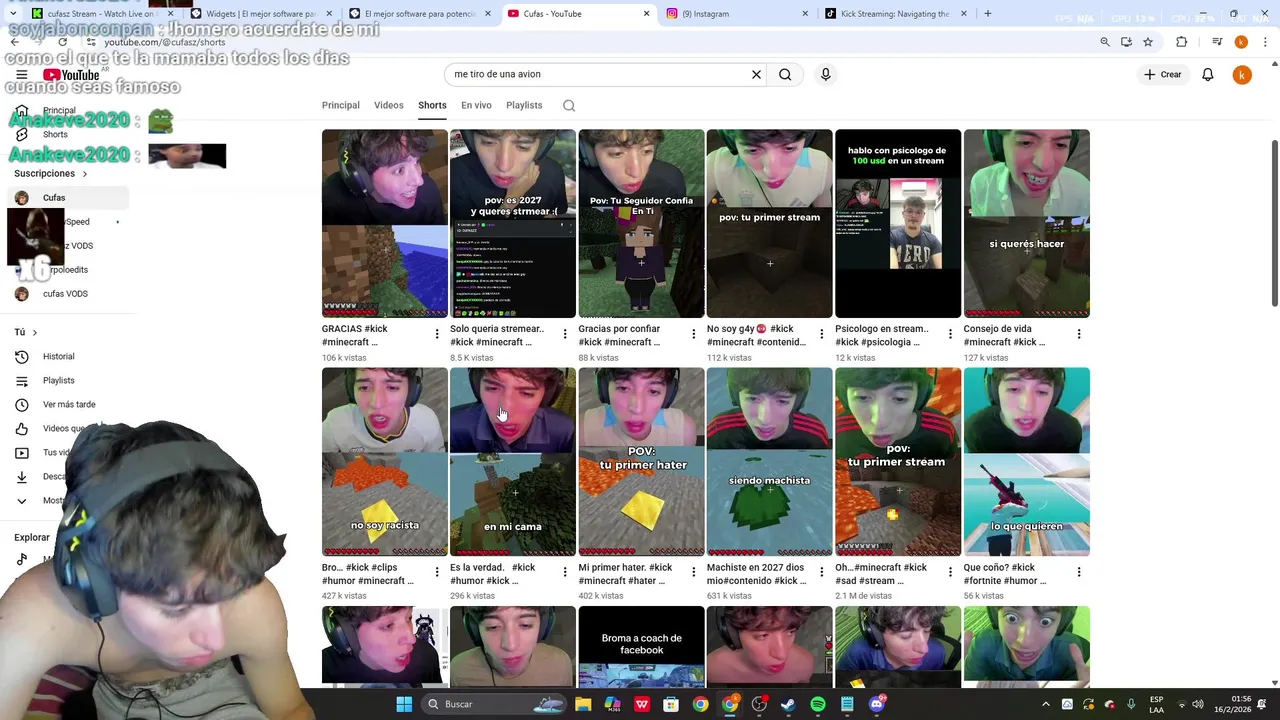Search within the channel using magnifier icon
Screen dimensions: 1280x720
click(x=568, y=105)
